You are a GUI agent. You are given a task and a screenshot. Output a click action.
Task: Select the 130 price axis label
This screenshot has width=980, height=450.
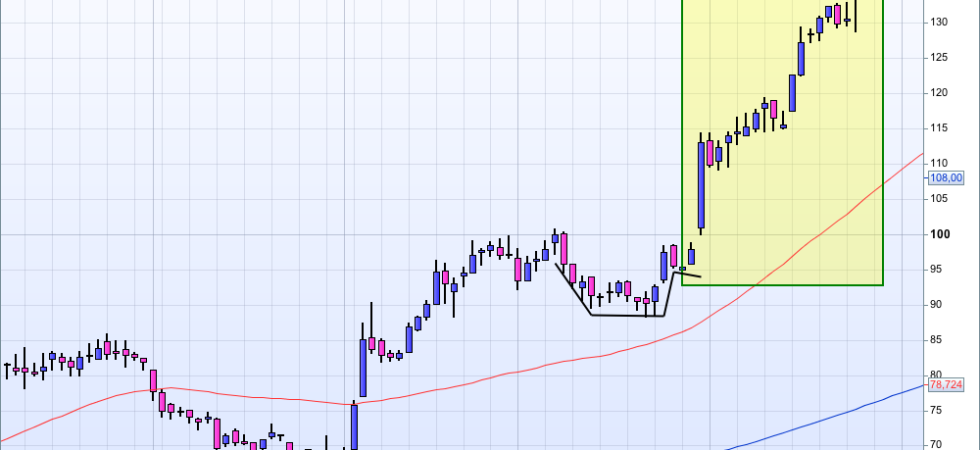tap(939, 22)
